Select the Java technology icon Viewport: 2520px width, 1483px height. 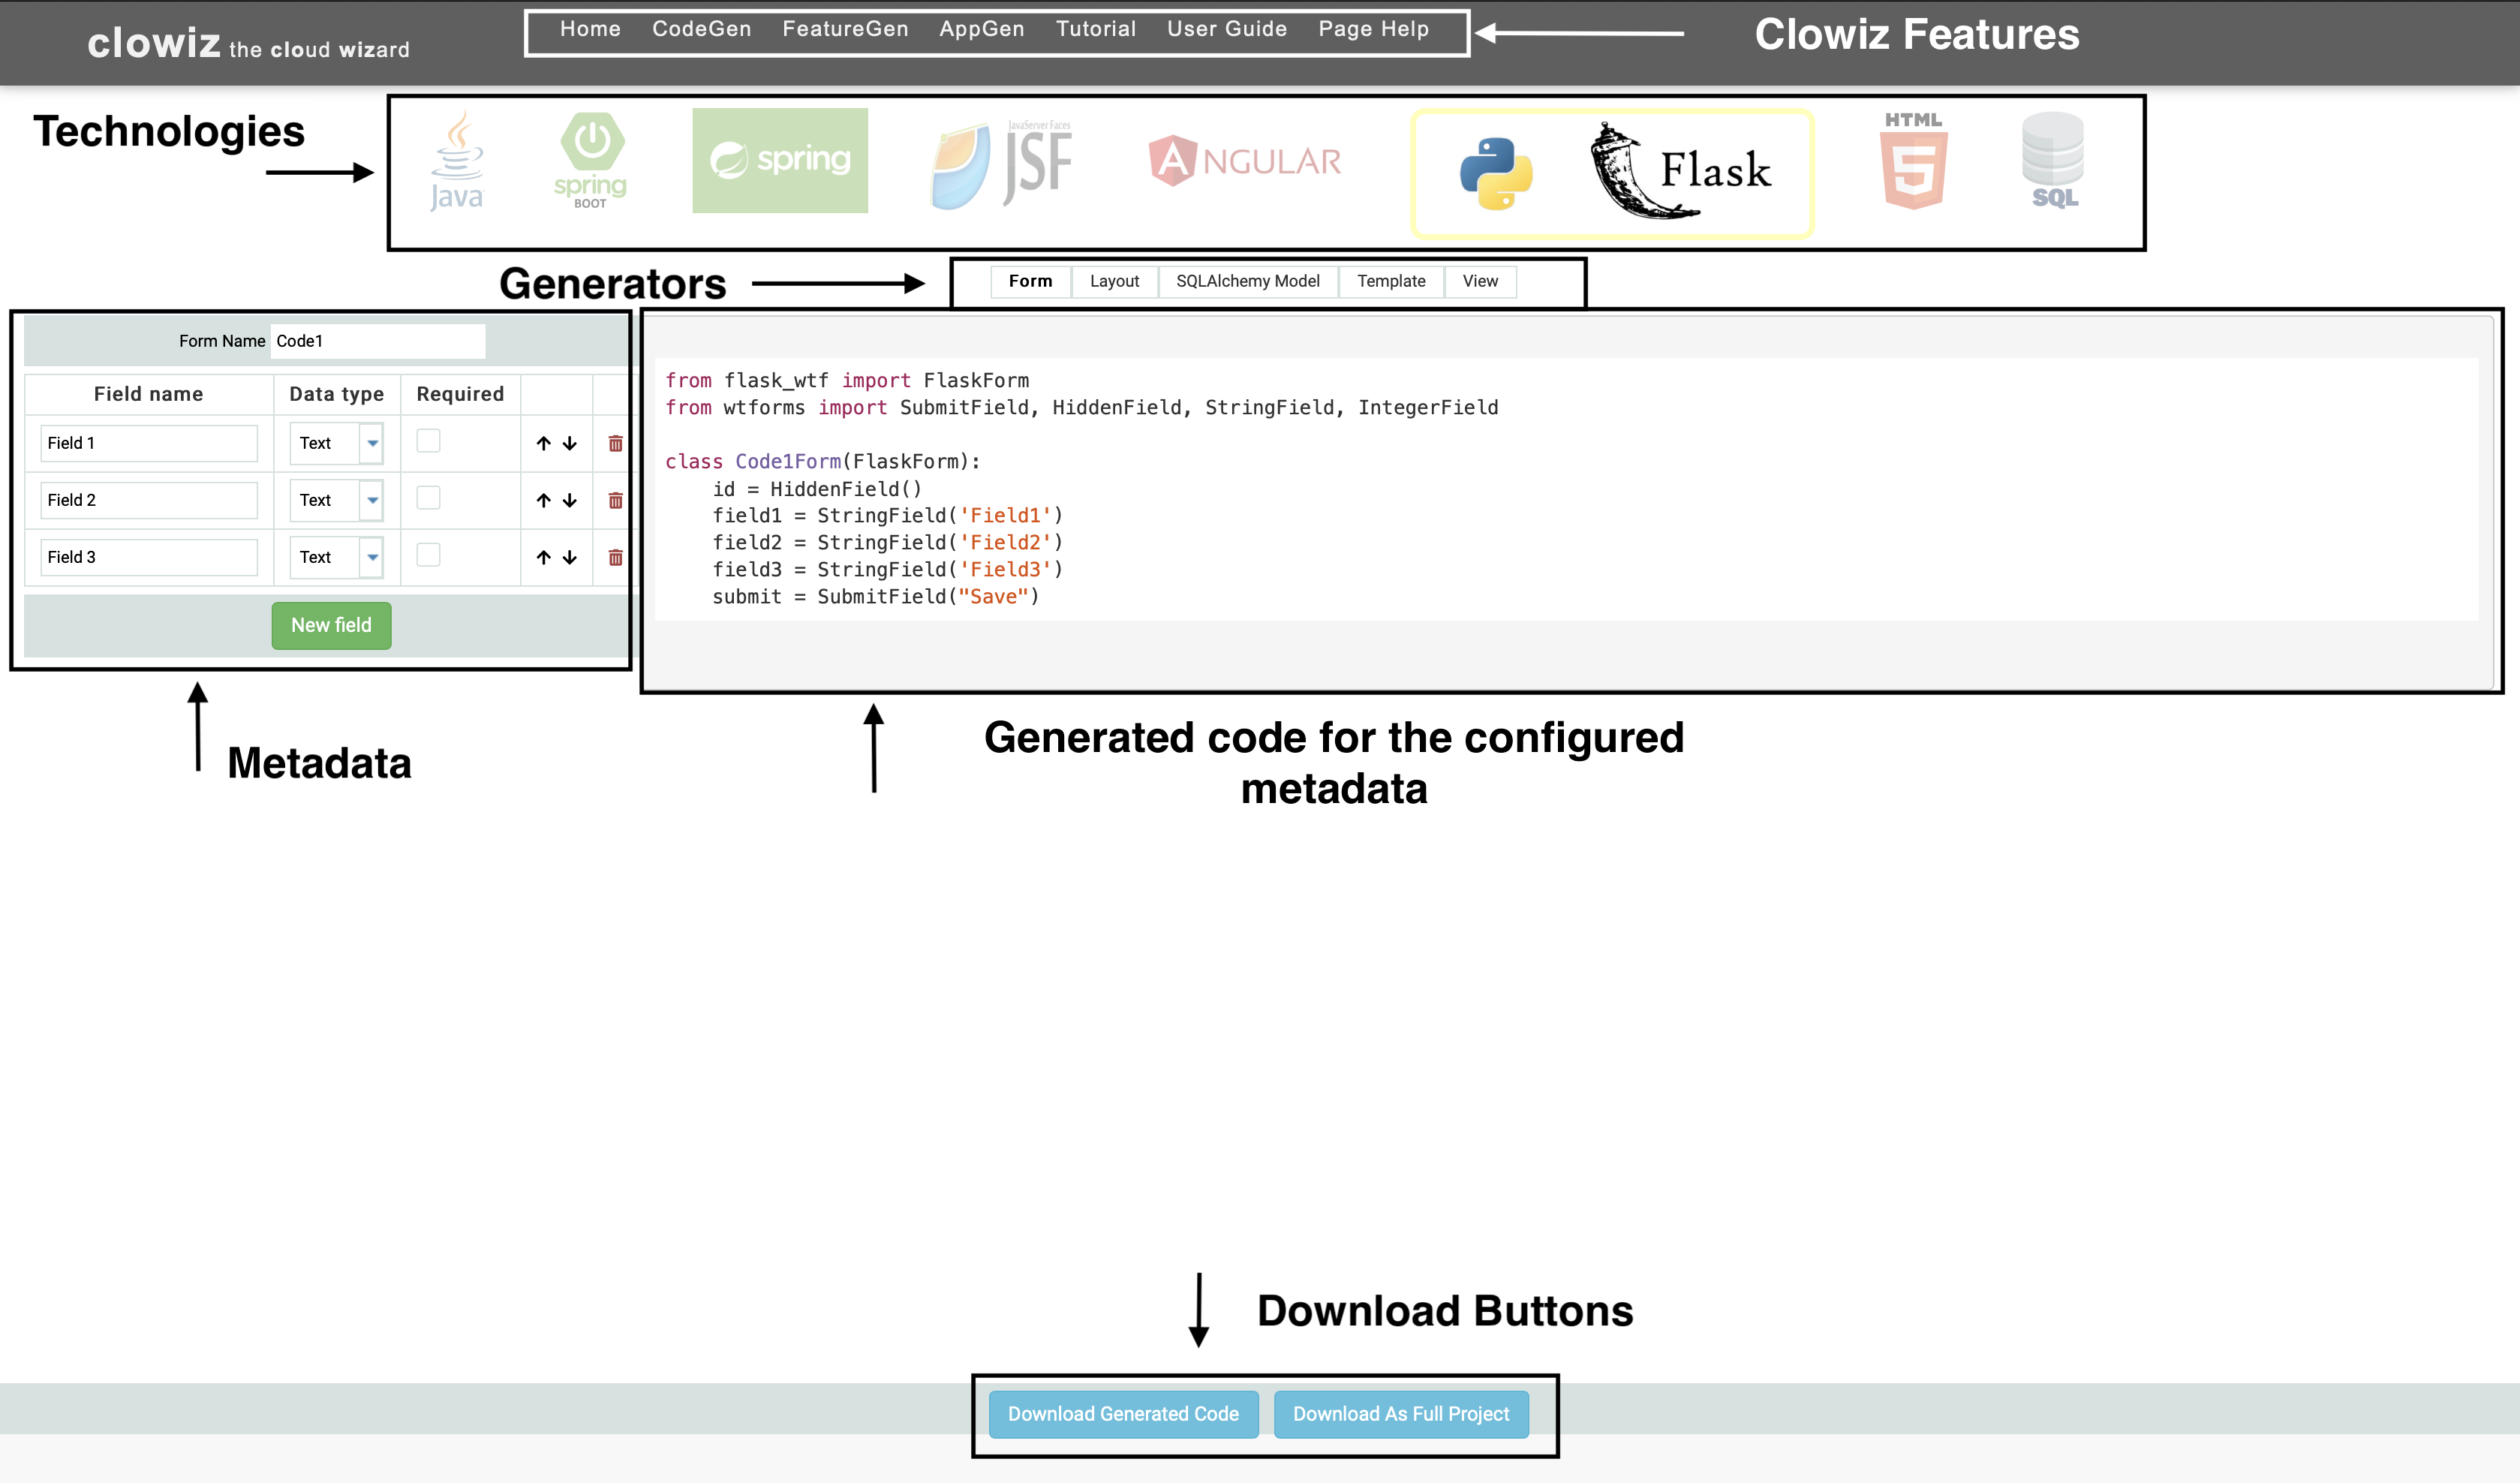click(x=457, y=162)
